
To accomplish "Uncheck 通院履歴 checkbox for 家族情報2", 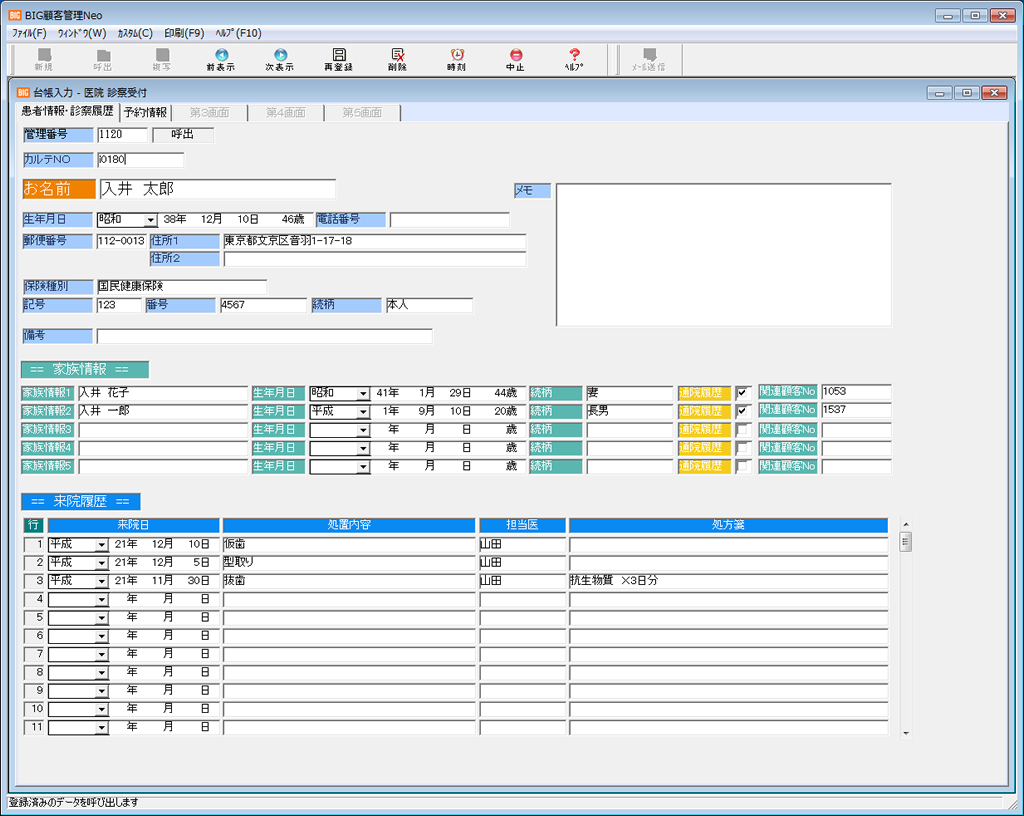I will pos(742,411).
